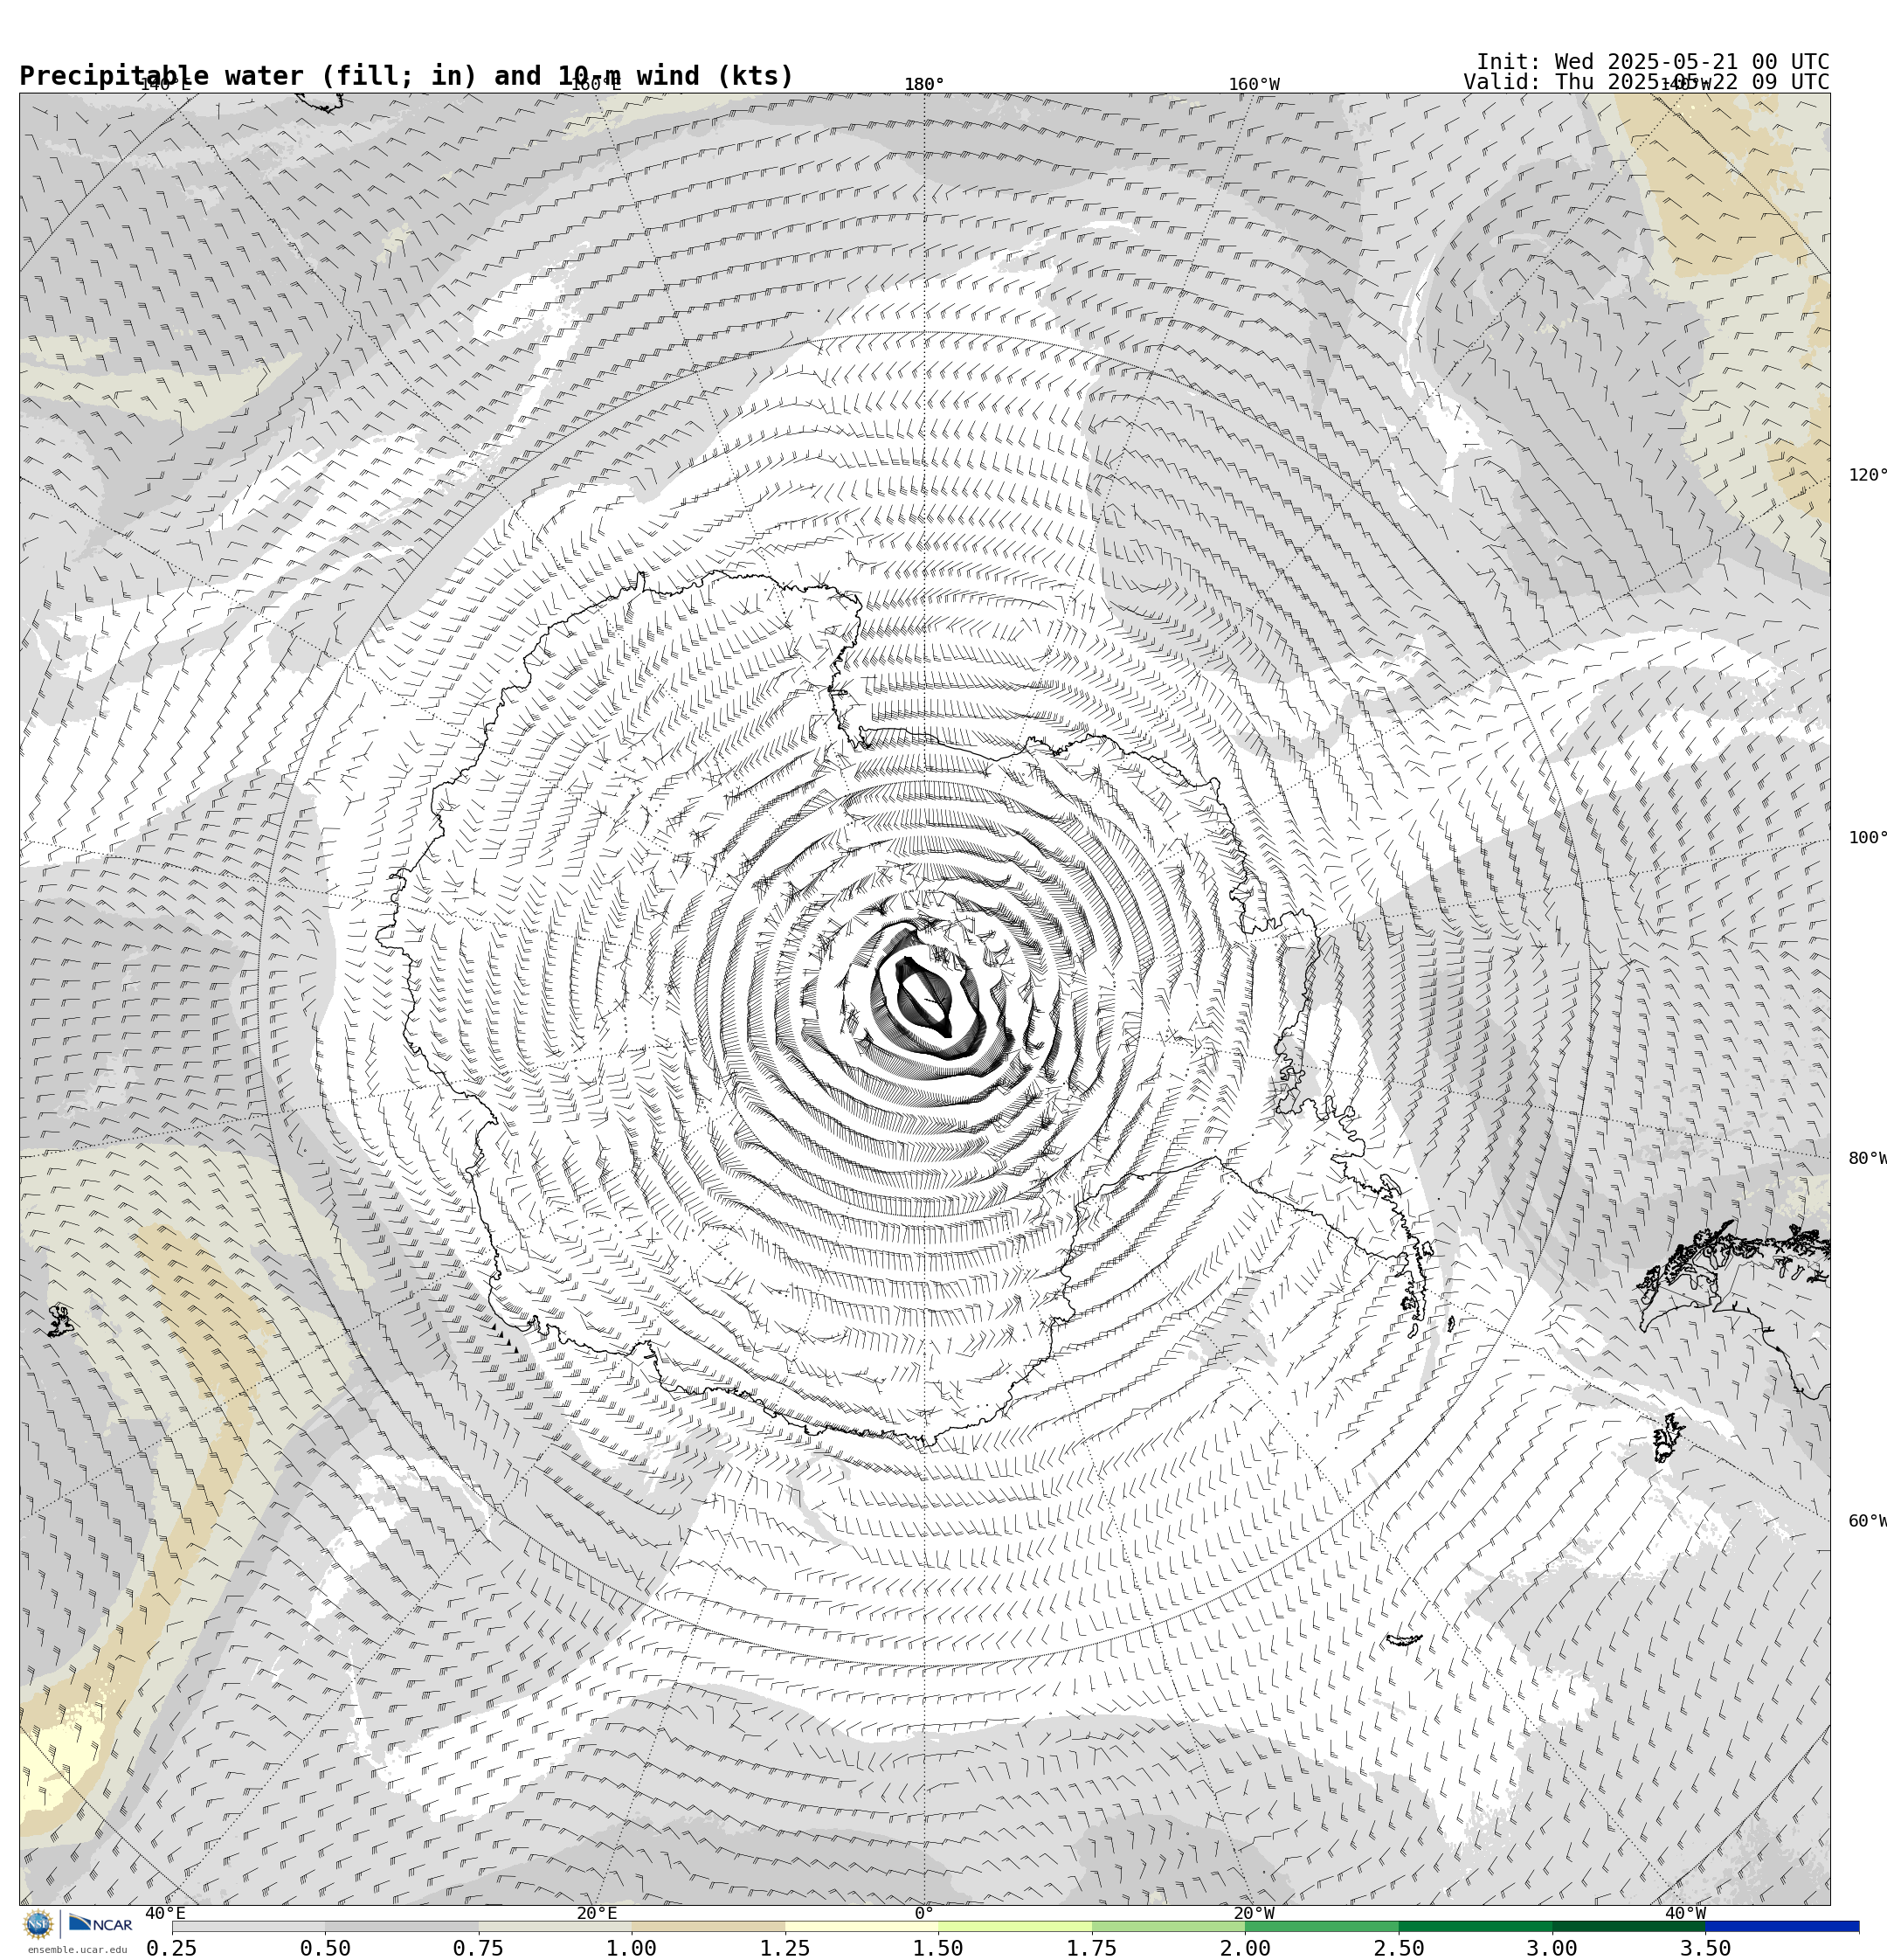Click the '80°W' longitude label on right edge
1887x1960 pixels.
coord(1867,1159)
